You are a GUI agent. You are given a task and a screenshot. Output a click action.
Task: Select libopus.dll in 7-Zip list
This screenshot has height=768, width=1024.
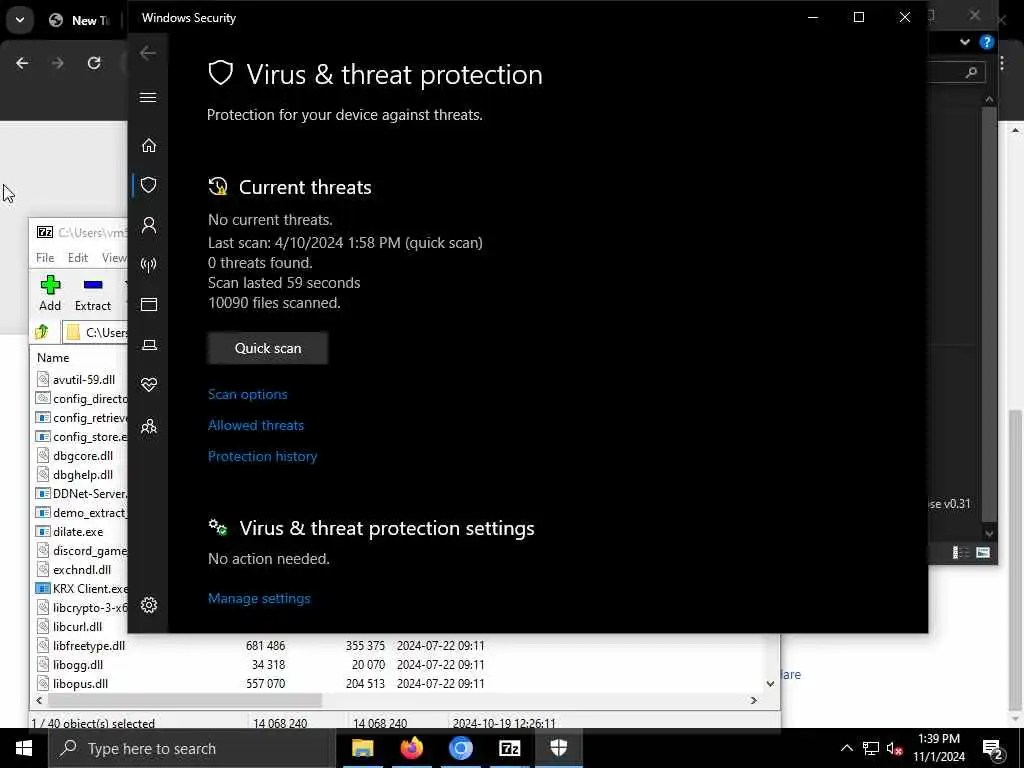click(80, 684)
